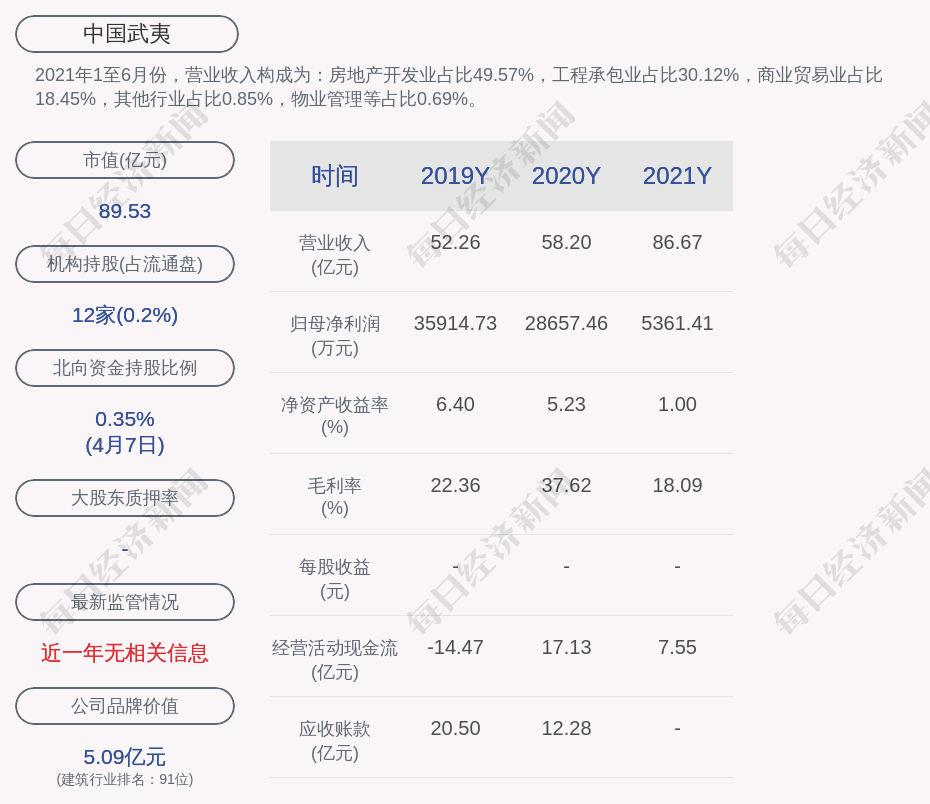Select revenue value 86.67

click(677, 243)
